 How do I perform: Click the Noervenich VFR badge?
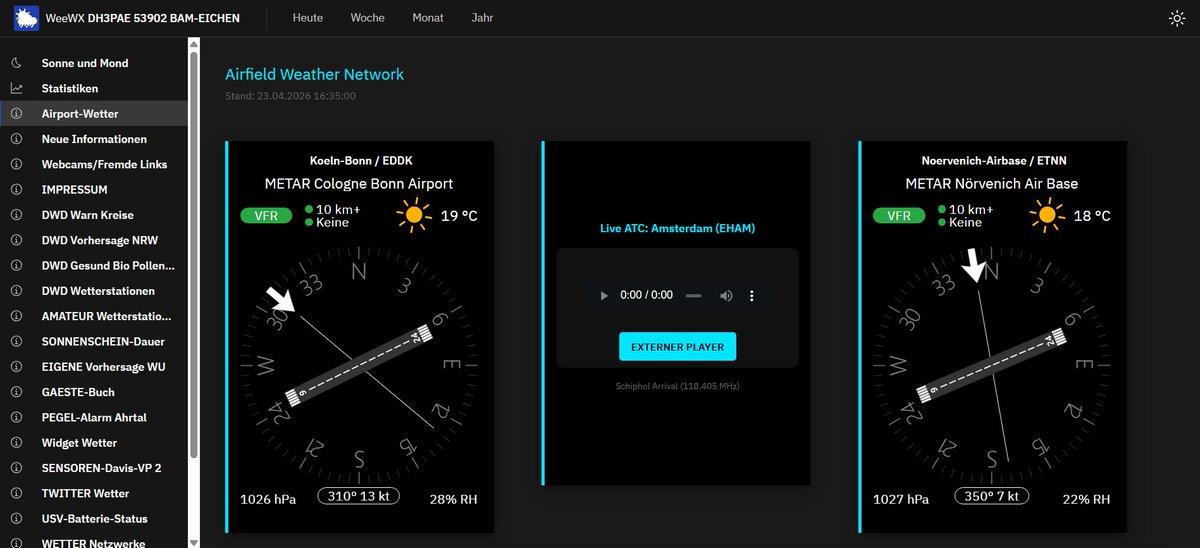point(899,215)
